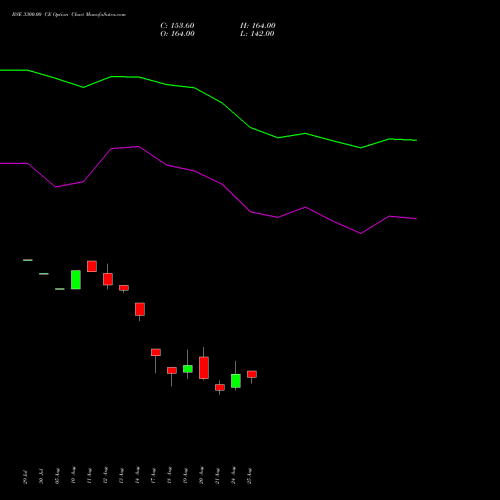
Task: Click the high price value H: 164.00
Action: click(x=258, y=26)
